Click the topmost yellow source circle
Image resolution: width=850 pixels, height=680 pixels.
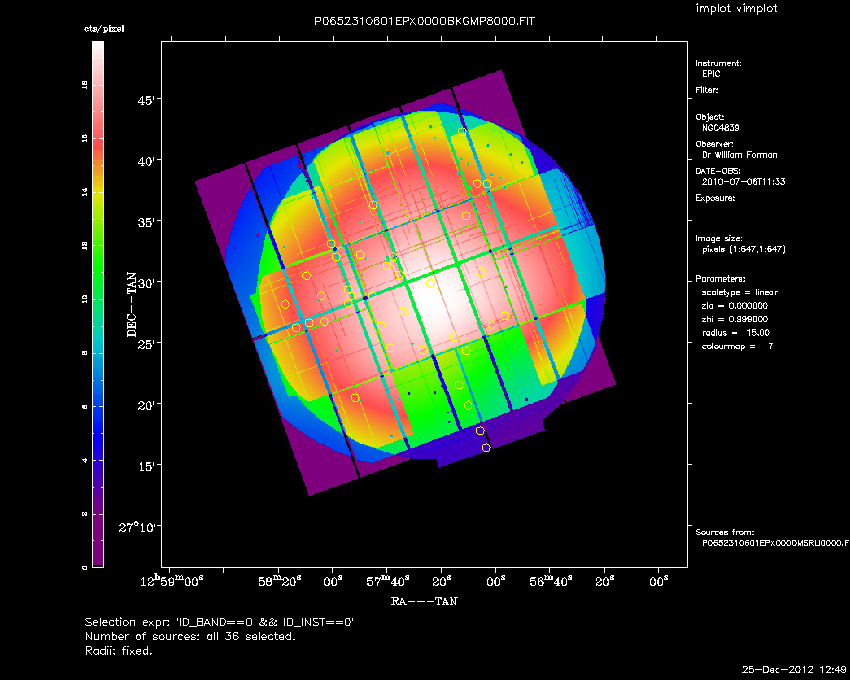pos(462,131)
